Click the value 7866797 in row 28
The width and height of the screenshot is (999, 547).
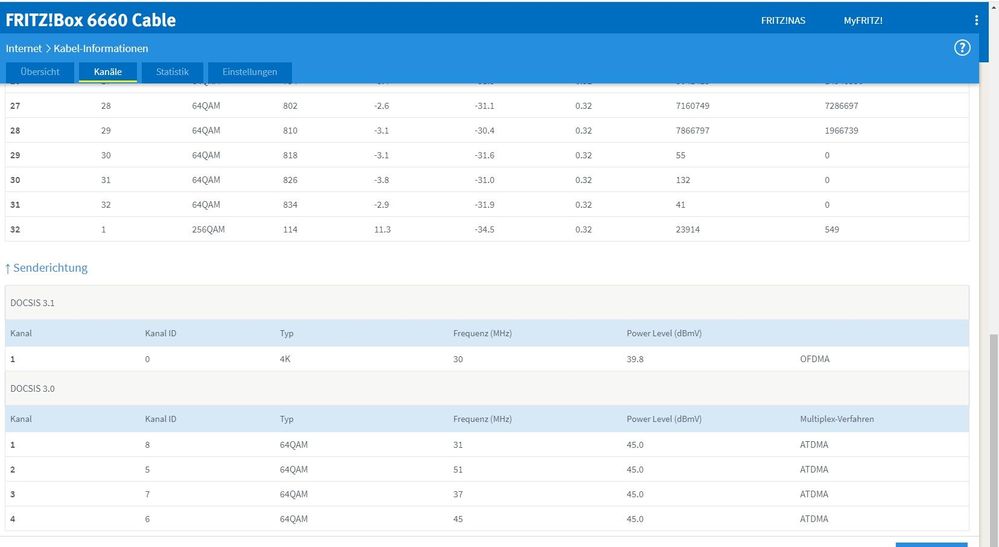coord(693,131)
